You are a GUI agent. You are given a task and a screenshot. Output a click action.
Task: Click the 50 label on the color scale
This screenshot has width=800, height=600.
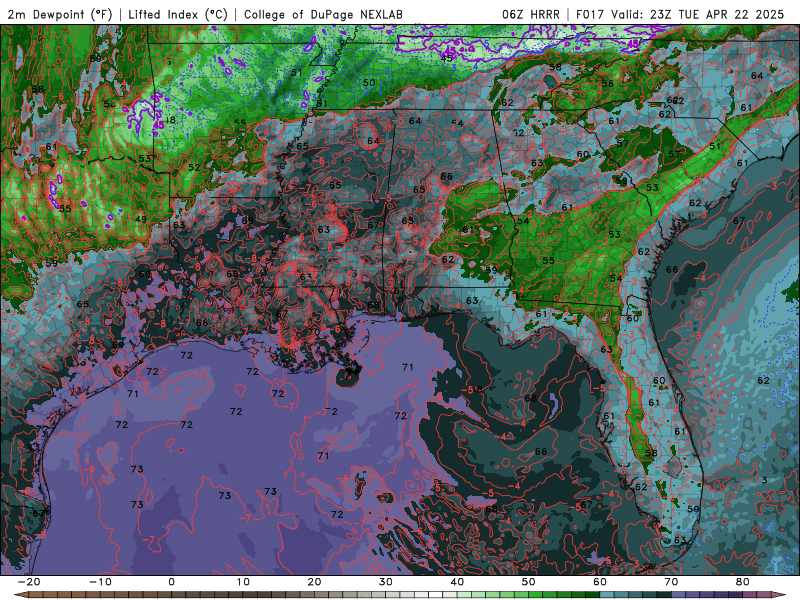[x=529, y=582]
